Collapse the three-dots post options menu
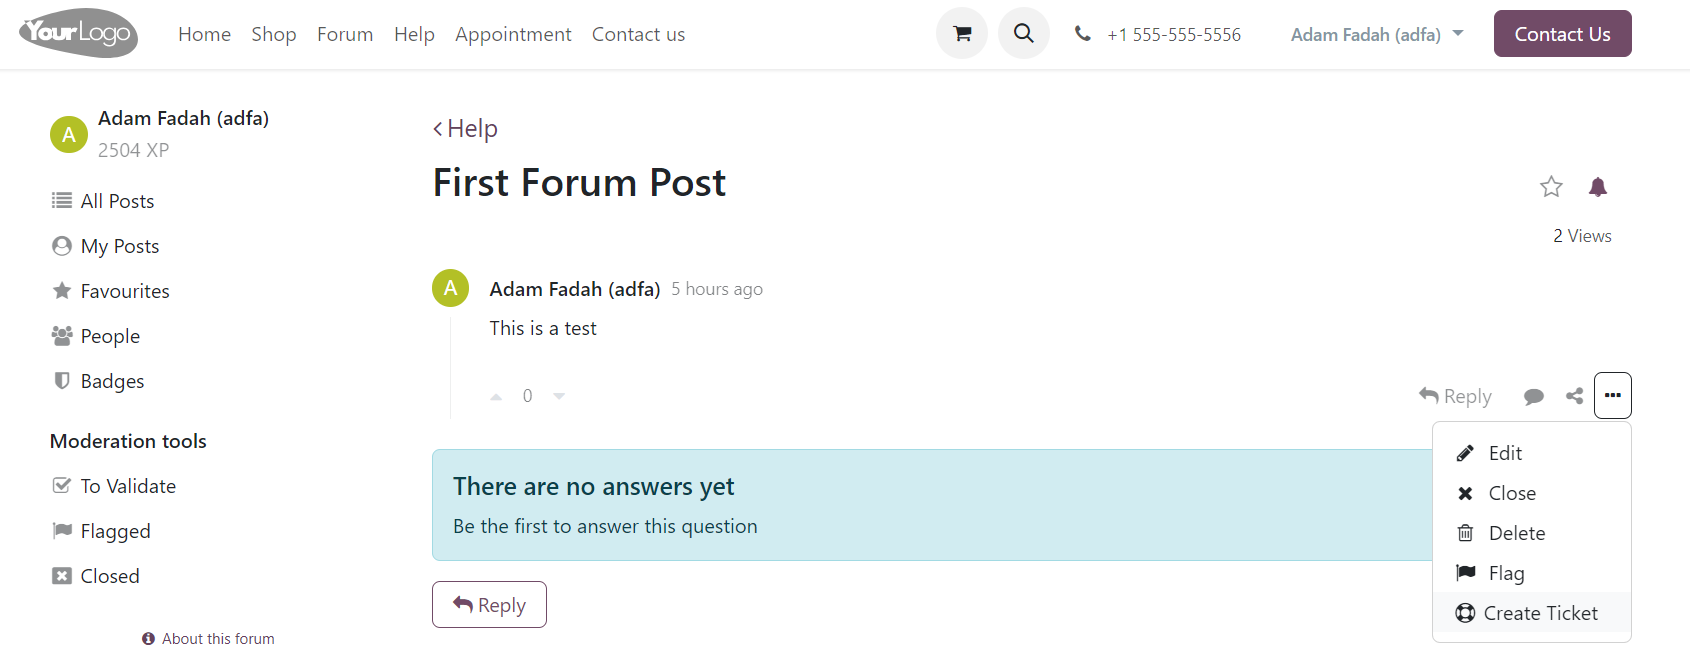This screenshot has height=666, width=1690. click(x=1613, y=395)
